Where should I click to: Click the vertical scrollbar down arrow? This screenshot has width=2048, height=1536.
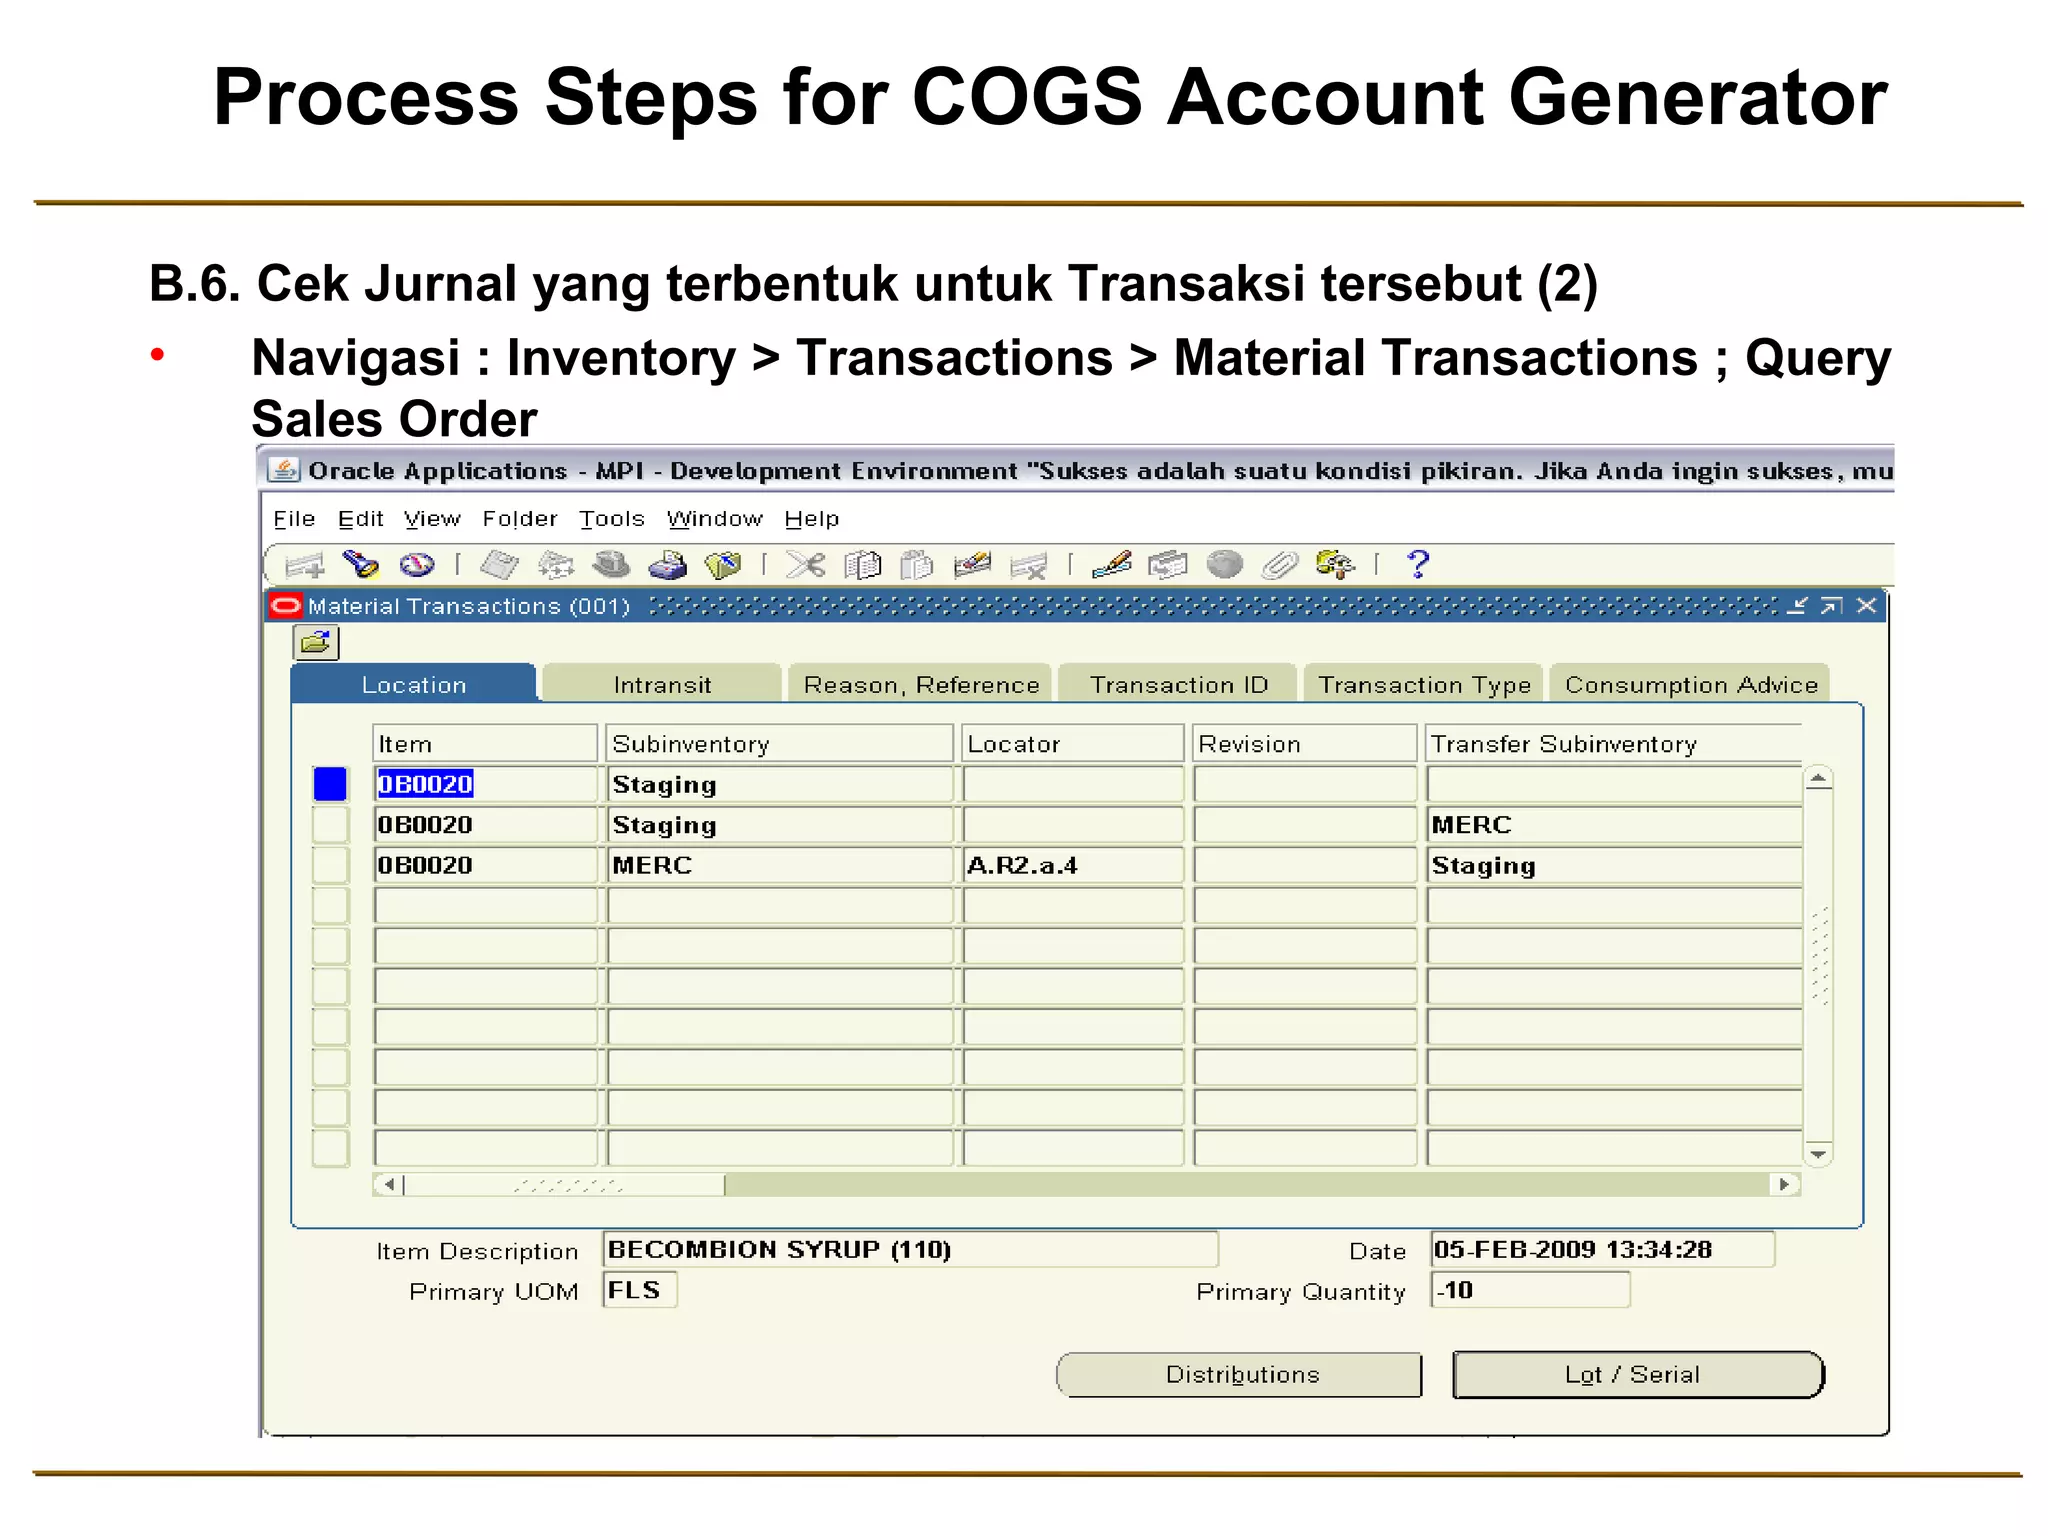coord(1819,1154)
